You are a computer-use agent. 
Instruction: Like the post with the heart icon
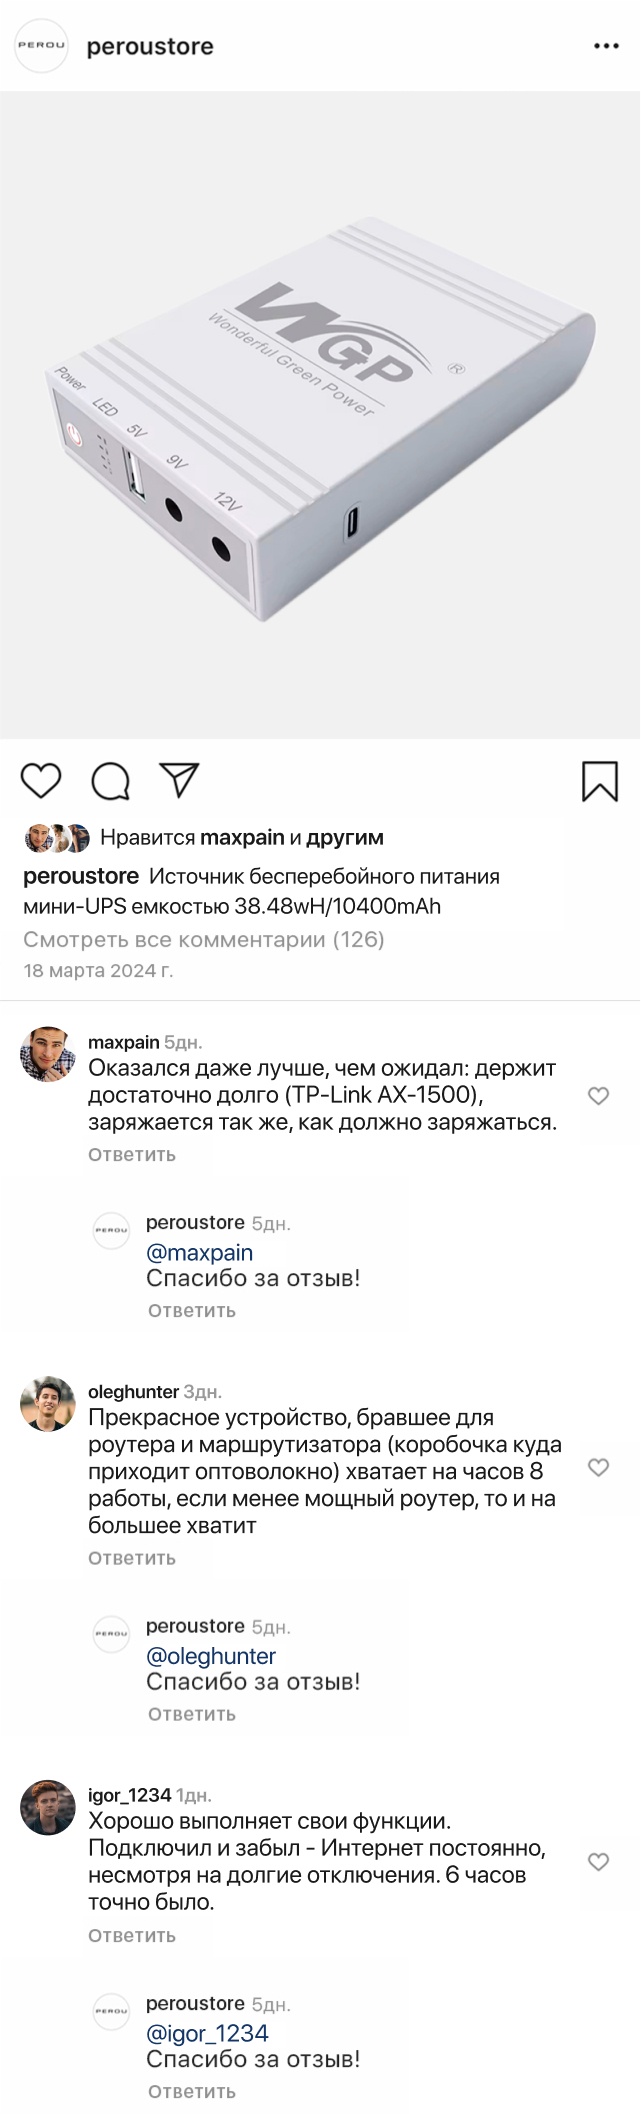(x=41, y=781)
